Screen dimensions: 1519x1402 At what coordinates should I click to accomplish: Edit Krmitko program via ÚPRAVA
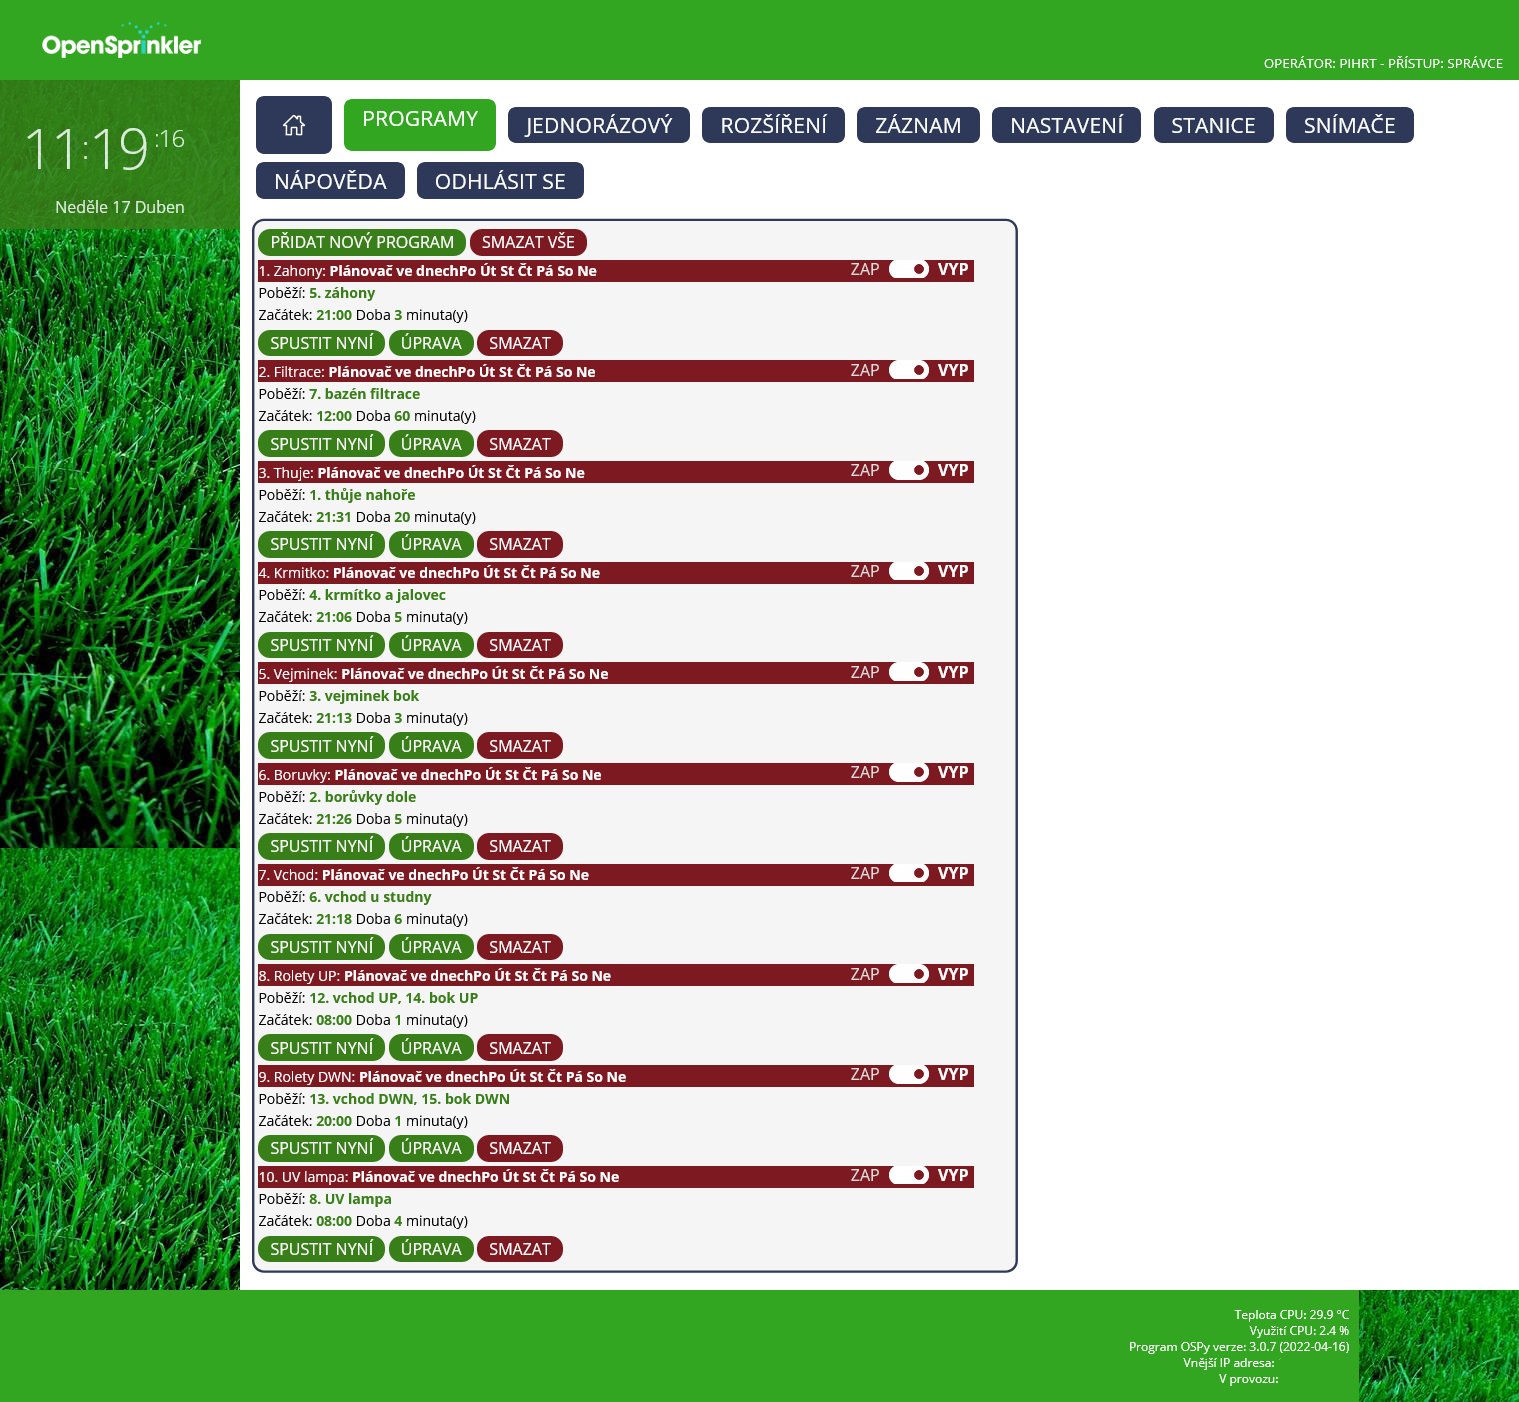431,645
